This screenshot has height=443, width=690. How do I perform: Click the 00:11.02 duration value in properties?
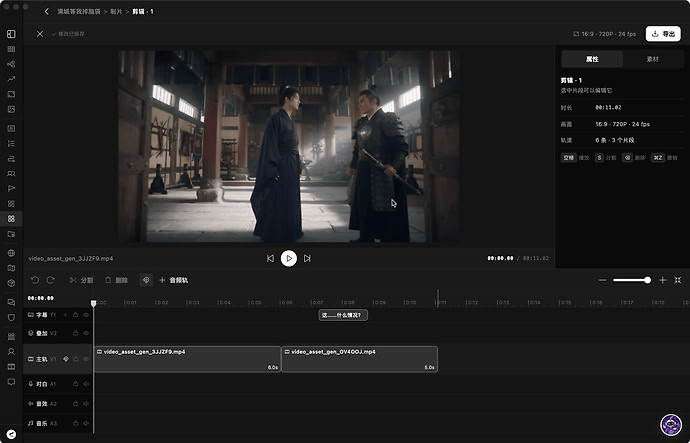coord(608,107)
